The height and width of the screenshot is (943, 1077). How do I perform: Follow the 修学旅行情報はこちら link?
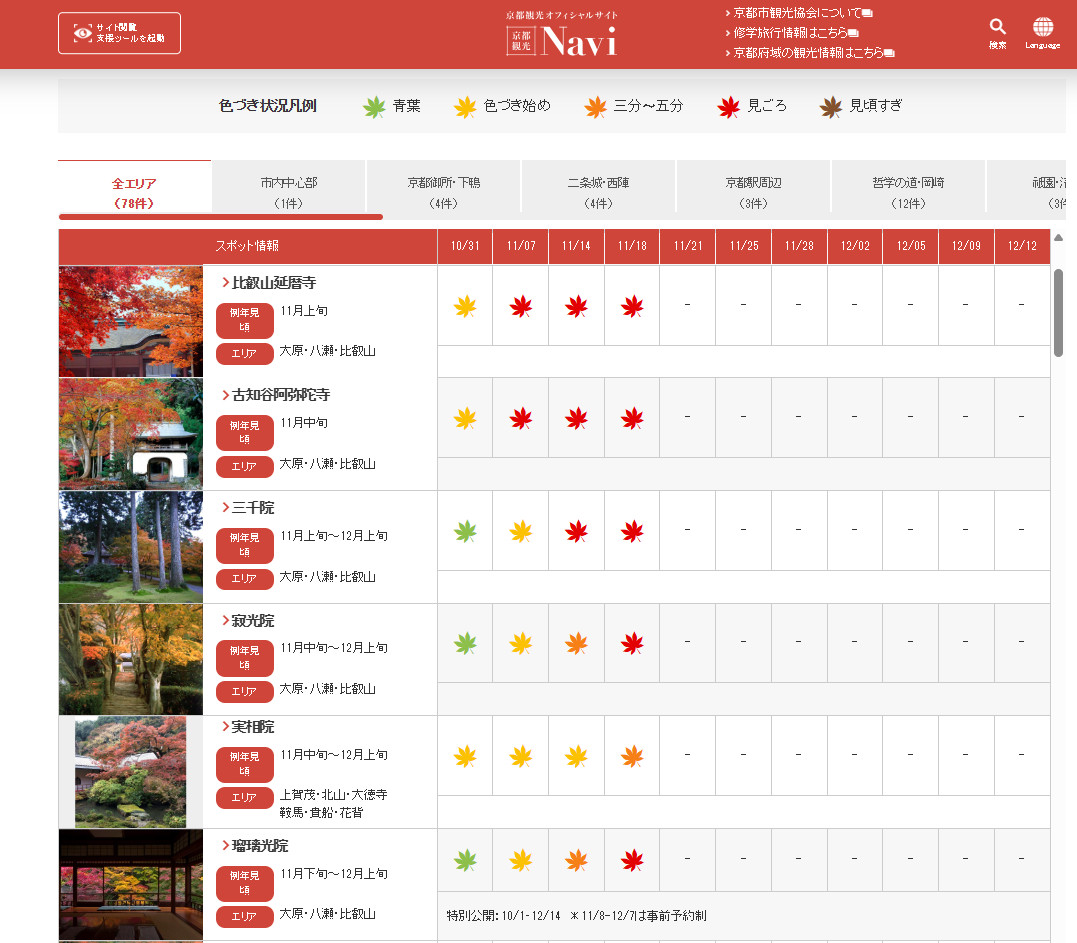pyautogui.click(x=791, y=32)
